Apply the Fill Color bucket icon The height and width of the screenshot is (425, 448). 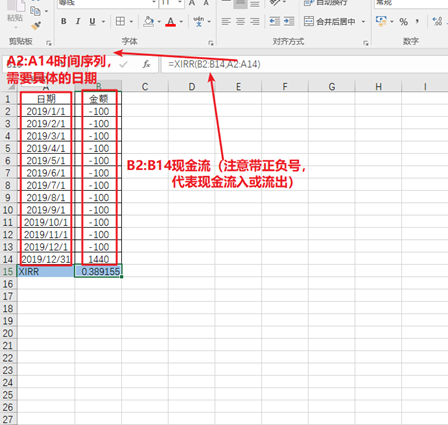(x=148, y=22)
